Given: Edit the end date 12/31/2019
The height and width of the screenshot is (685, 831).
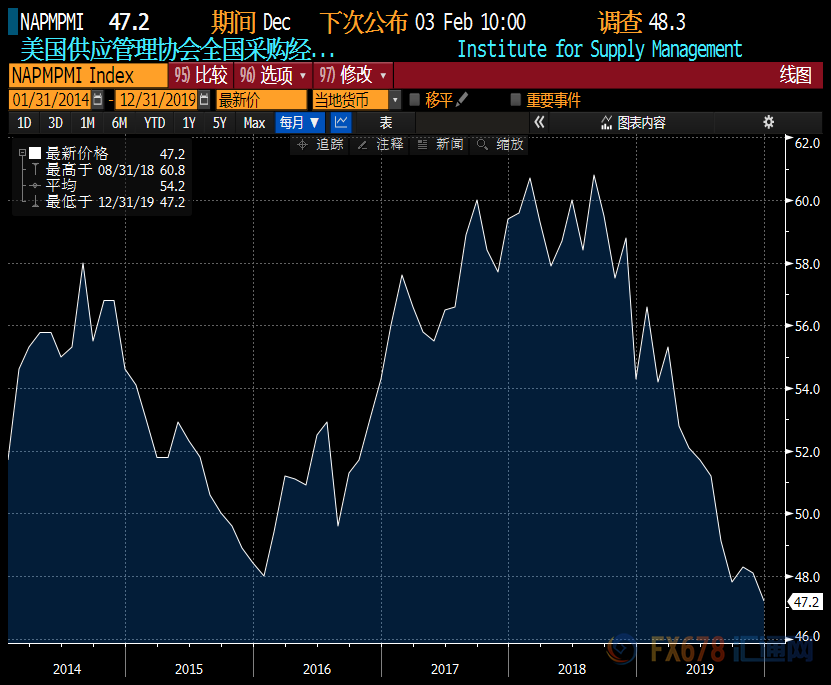Looking at the screenshot, I should coord(157,99).
